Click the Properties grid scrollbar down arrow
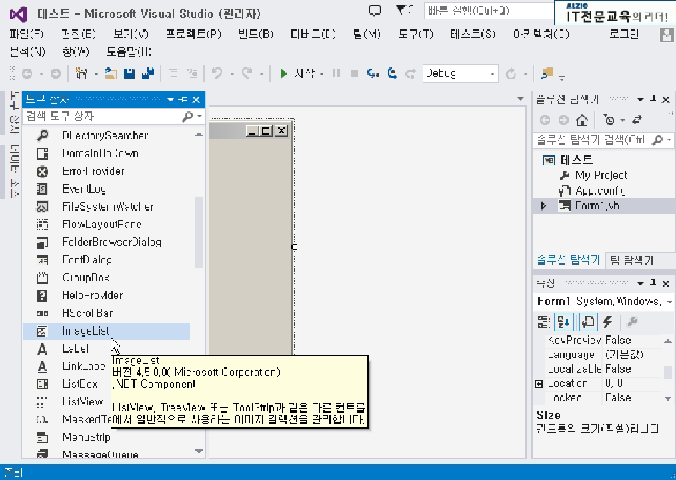The width and height of the screenshot is (676, 480). click(668, 398)
